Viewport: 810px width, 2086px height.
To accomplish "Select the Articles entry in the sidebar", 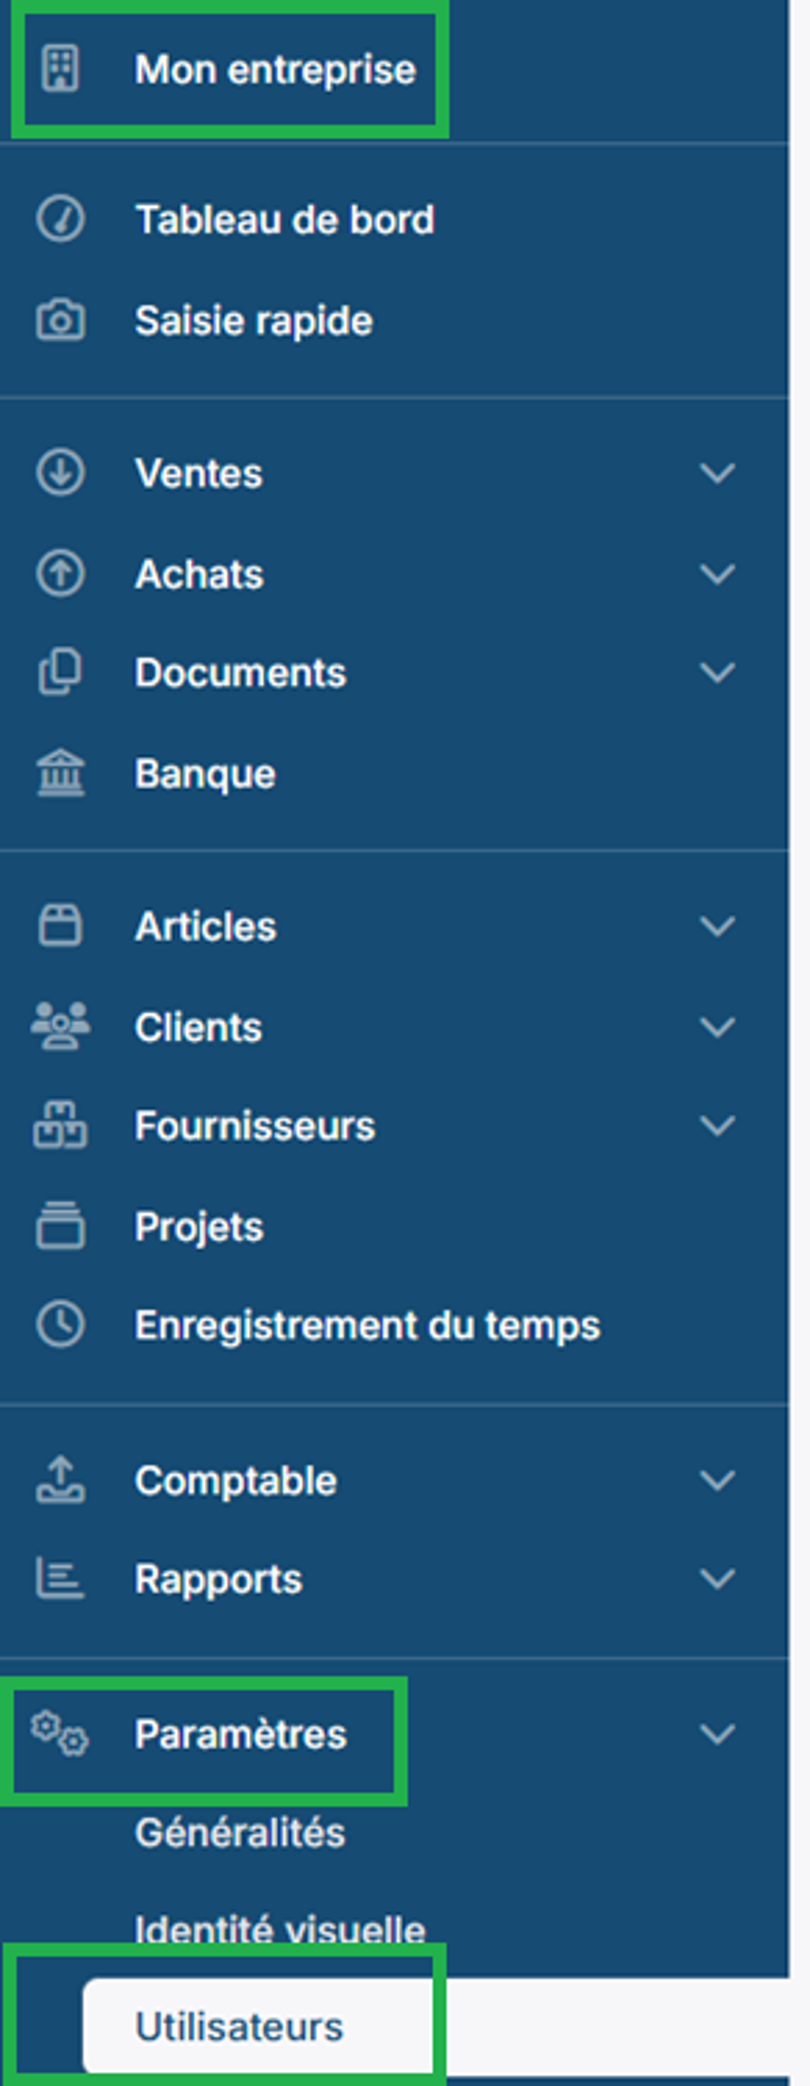I will pyautogui.click(x=206, y=925).
